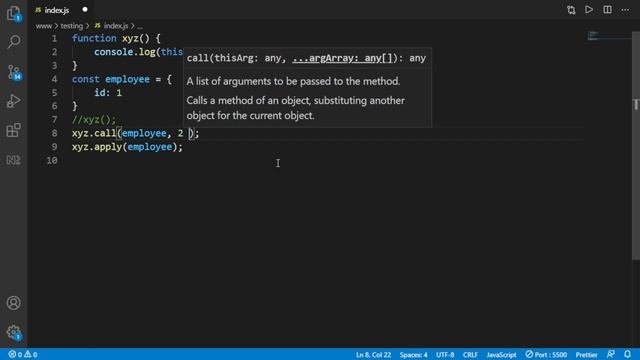This screenshot has height=360, width=640.
Task: Change end of line sequence CRLF
Action: coord(470,355)
